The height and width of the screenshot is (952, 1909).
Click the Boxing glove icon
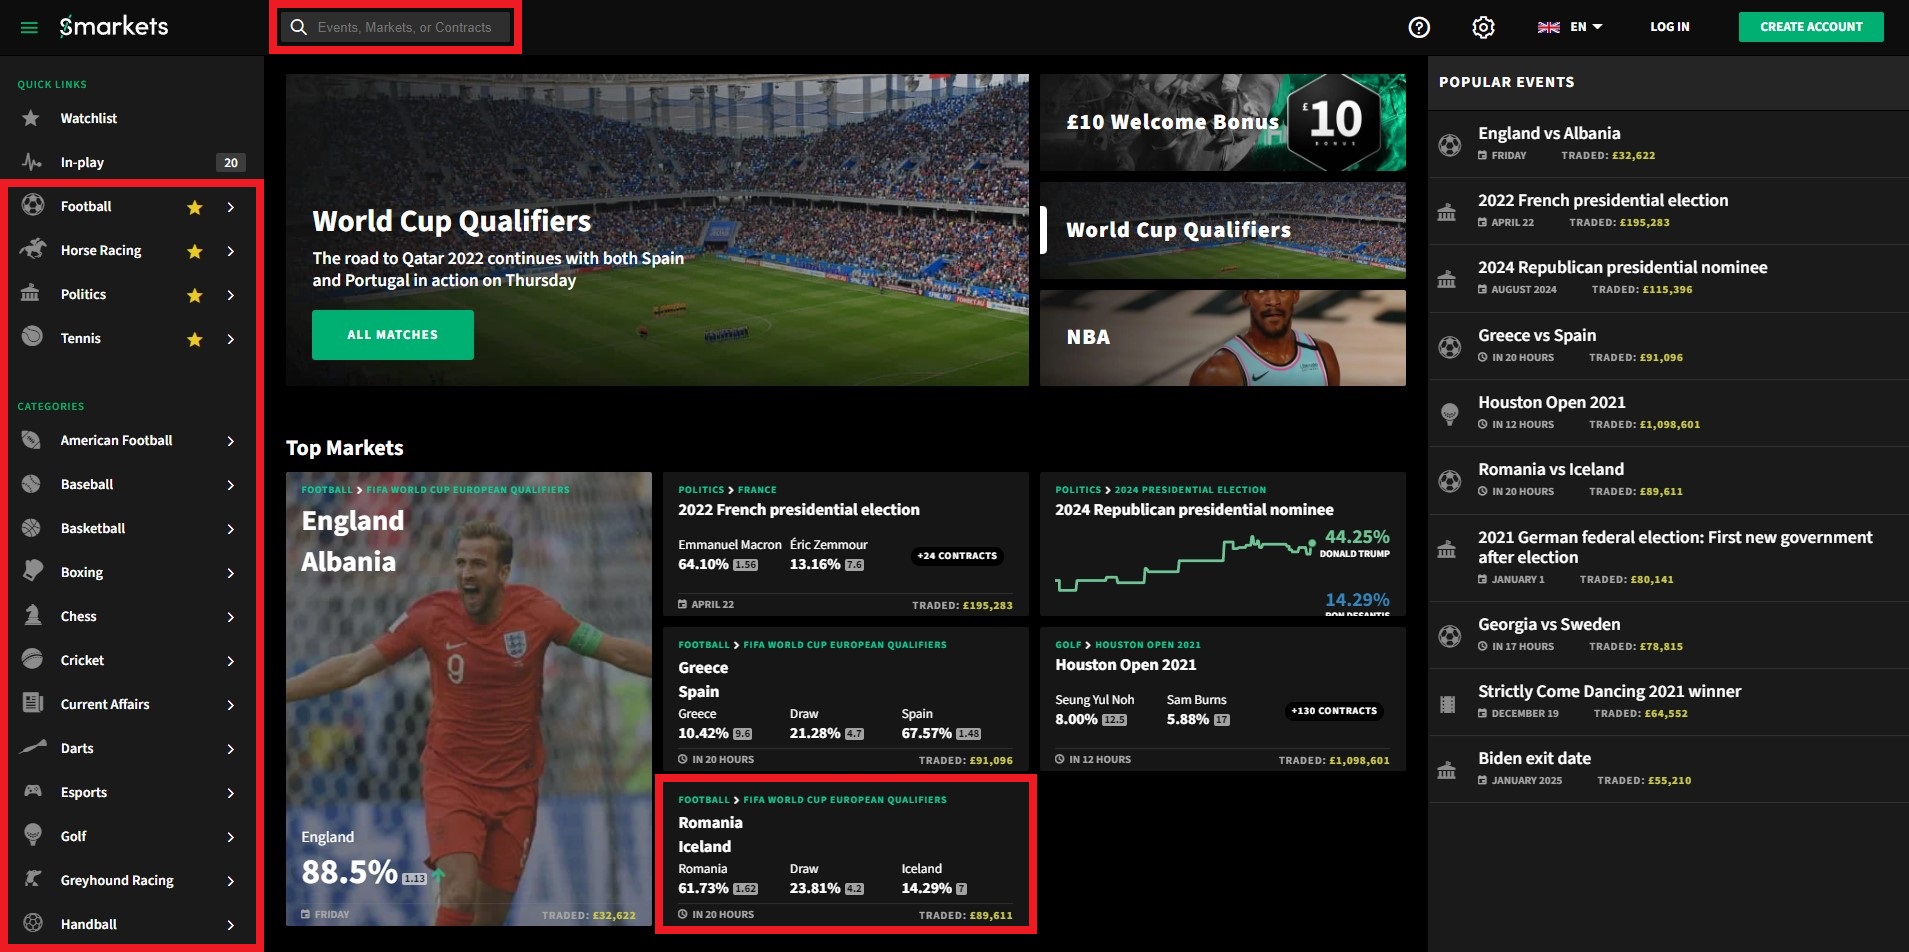coord(33,571)
